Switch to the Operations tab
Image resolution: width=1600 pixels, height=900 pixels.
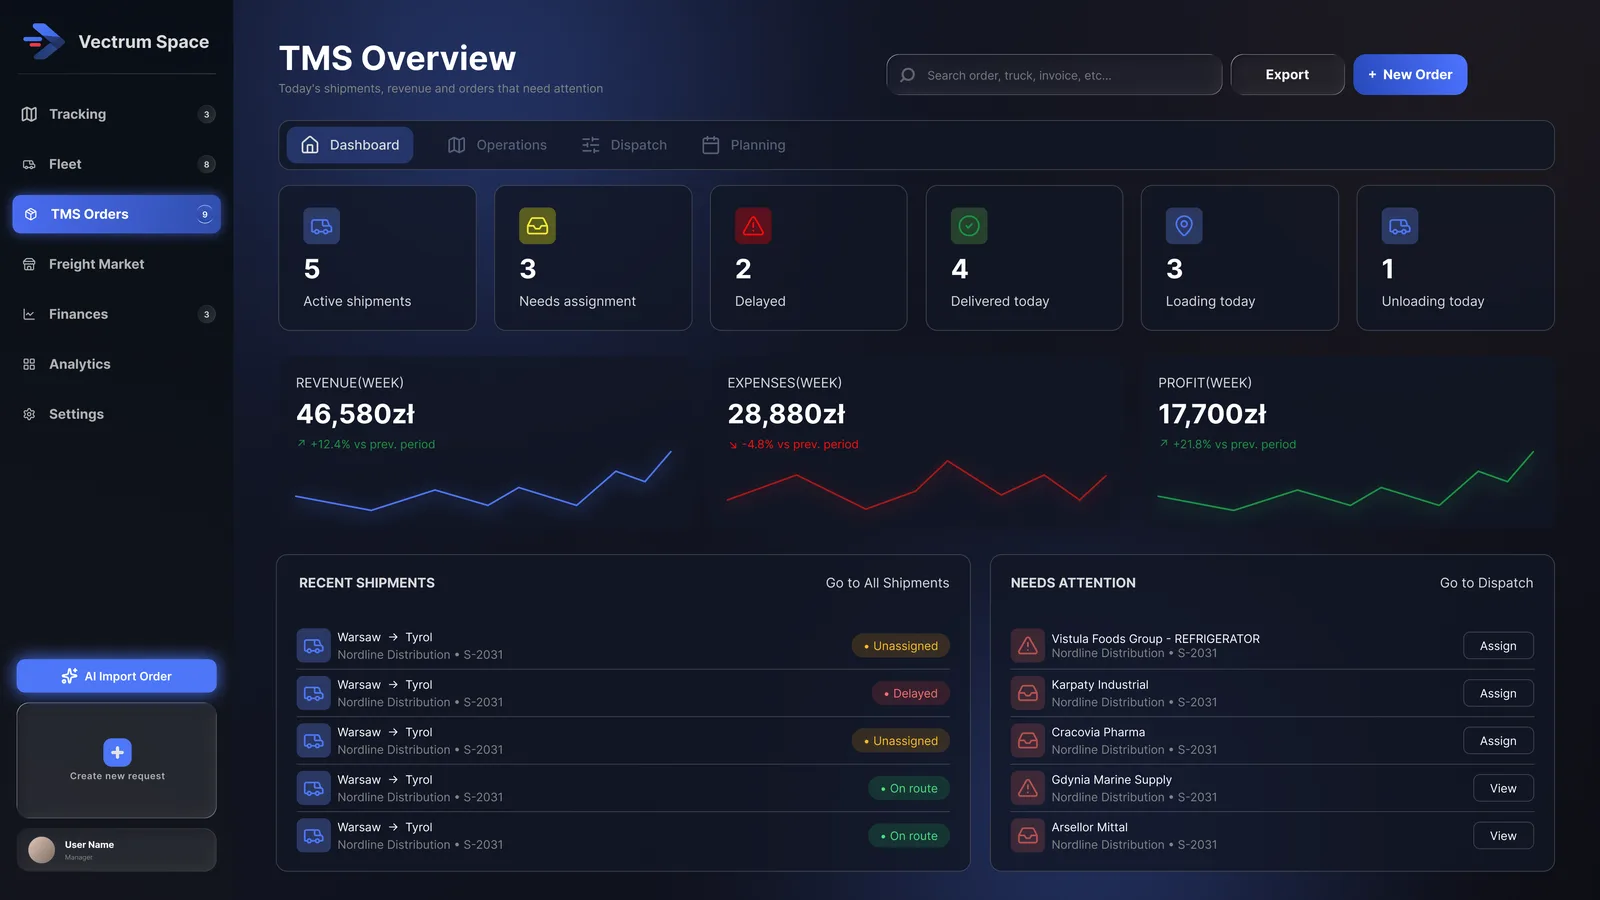pos(497,145)
